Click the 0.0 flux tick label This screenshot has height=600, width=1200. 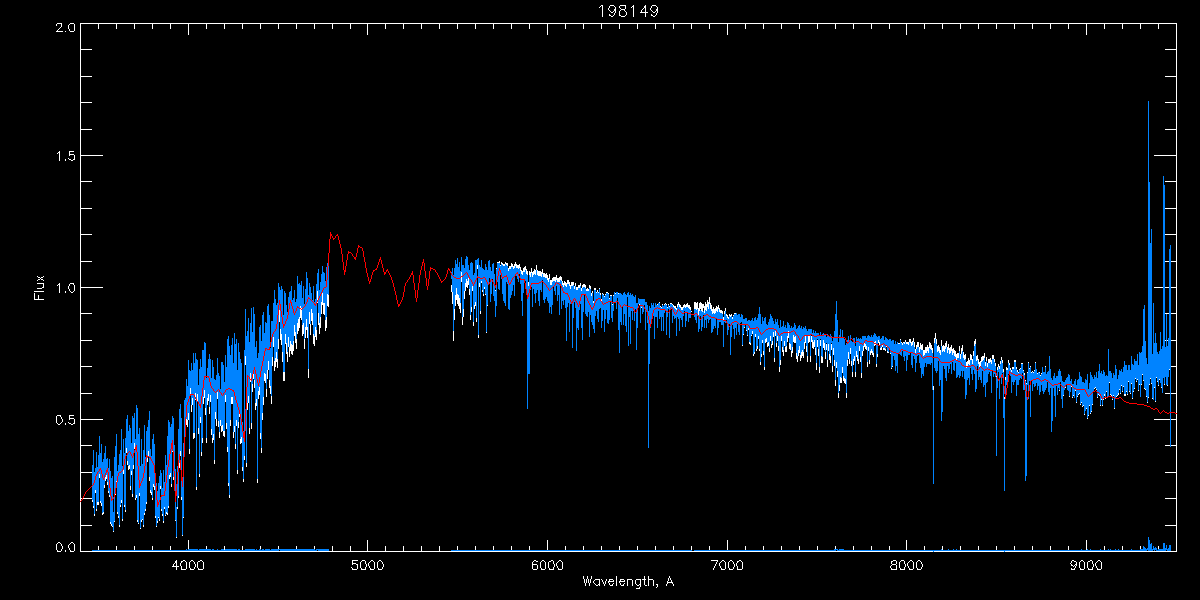coord(65,547)
